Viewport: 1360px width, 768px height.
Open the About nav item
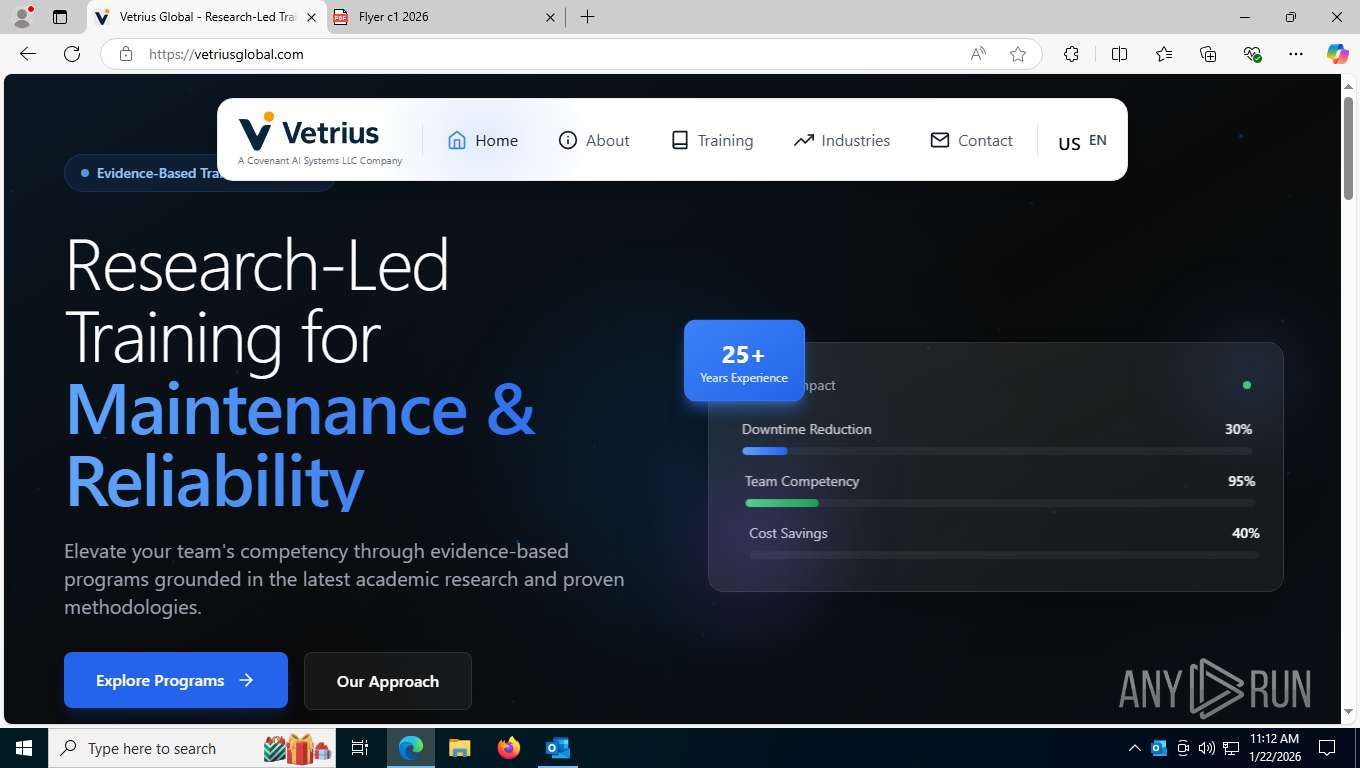click(594, 140)
